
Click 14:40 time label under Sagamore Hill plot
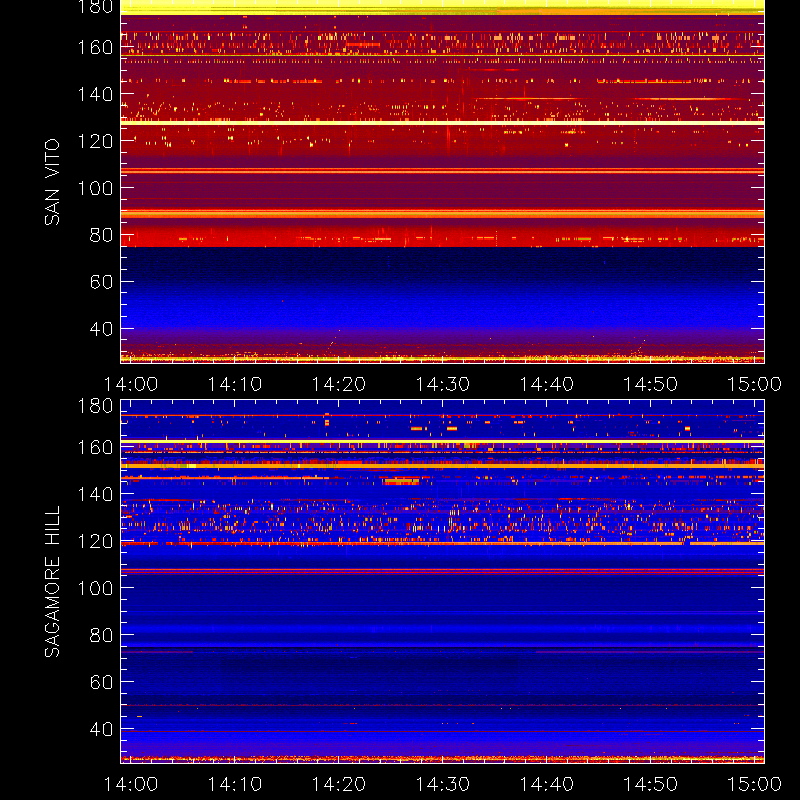[x=546, y=784]
